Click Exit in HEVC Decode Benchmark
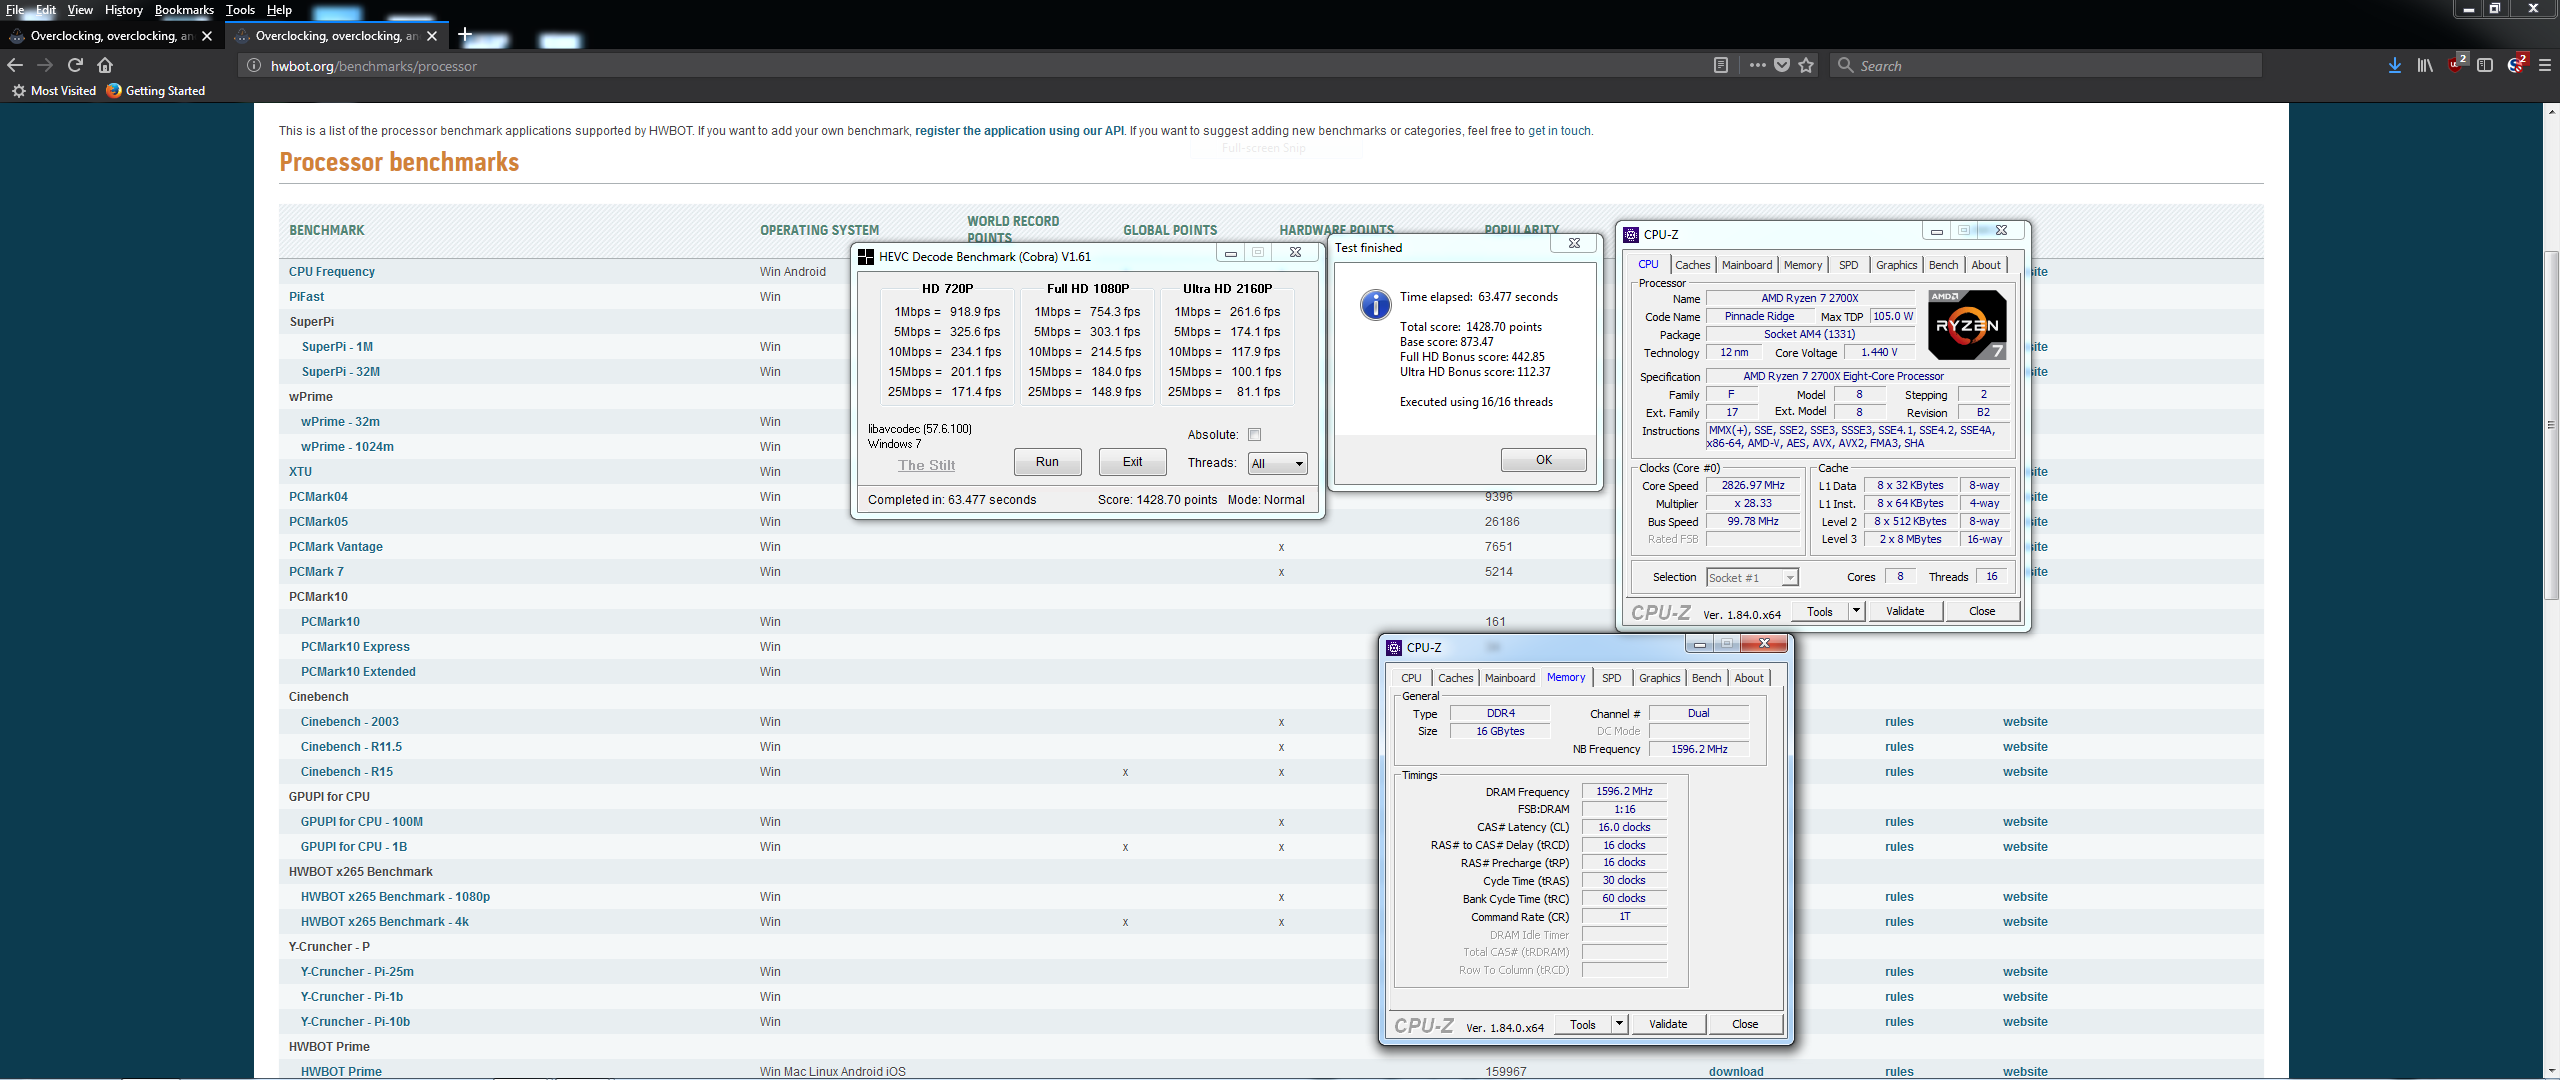The width and height of the screenshot is (2560, 1080). click(x=1132, y=462)
